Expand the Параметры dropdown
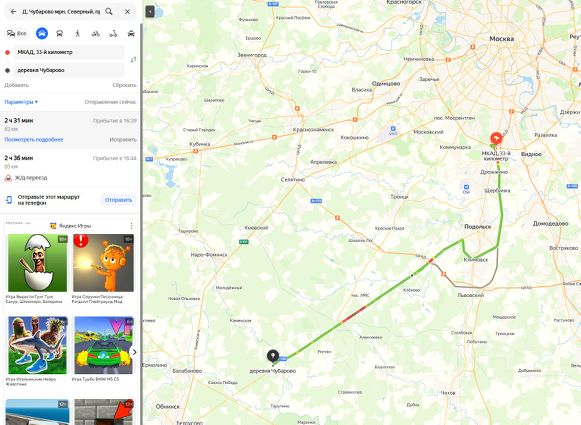 pyautogui.click(x=21, y=102)
